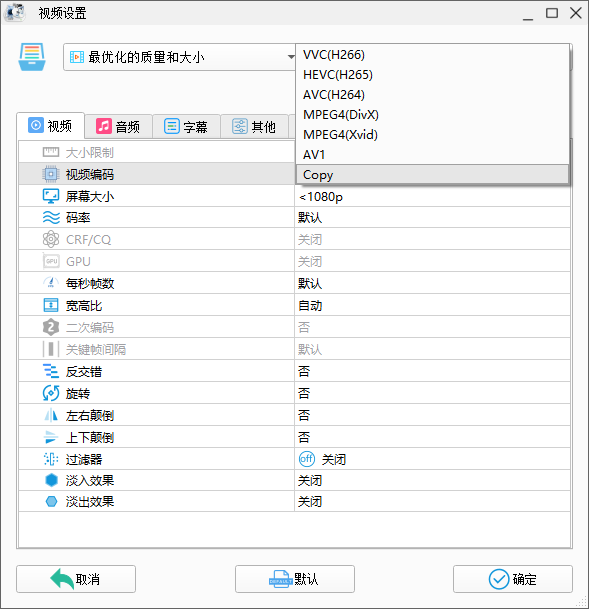Close the 视频设置 window
This screenshot has width=589, height=609.
[575, 13]
